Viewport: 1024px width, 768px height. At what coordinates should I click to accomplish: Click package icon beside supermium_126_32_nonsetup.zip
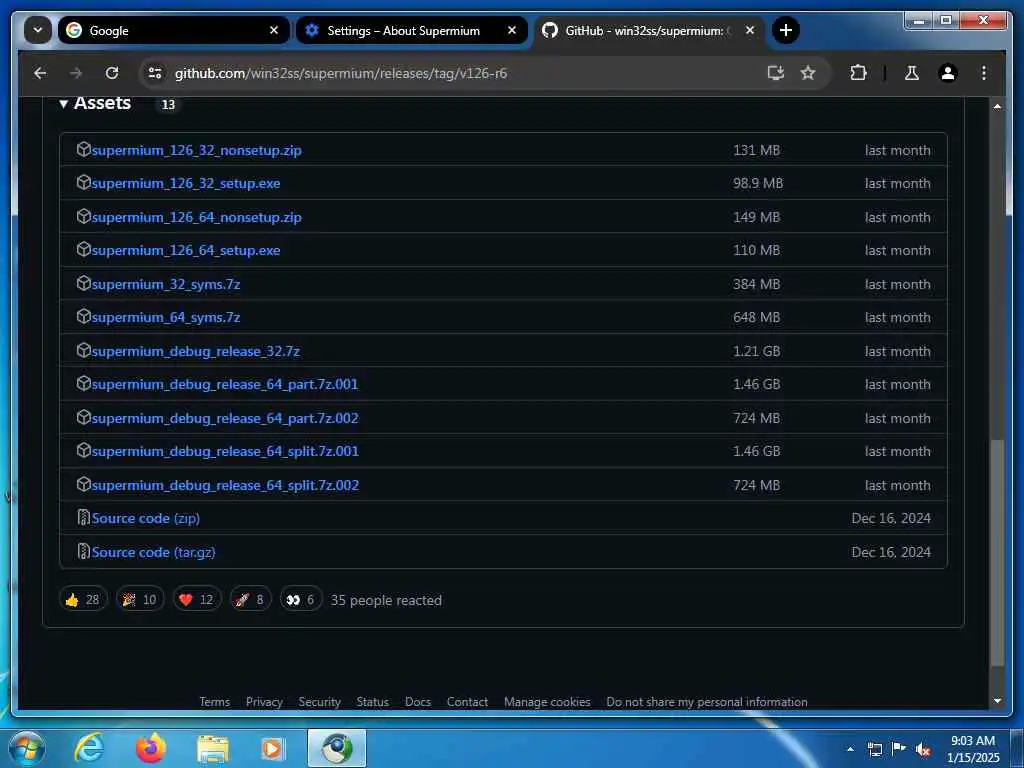point(84,150)
